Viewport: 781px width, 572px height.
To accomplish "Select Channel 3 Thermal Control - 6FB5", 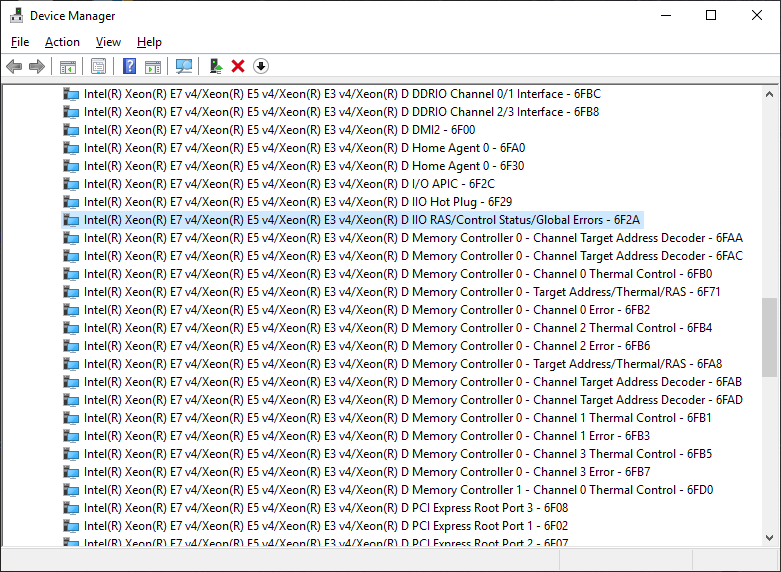I will (x=398, y=454).
